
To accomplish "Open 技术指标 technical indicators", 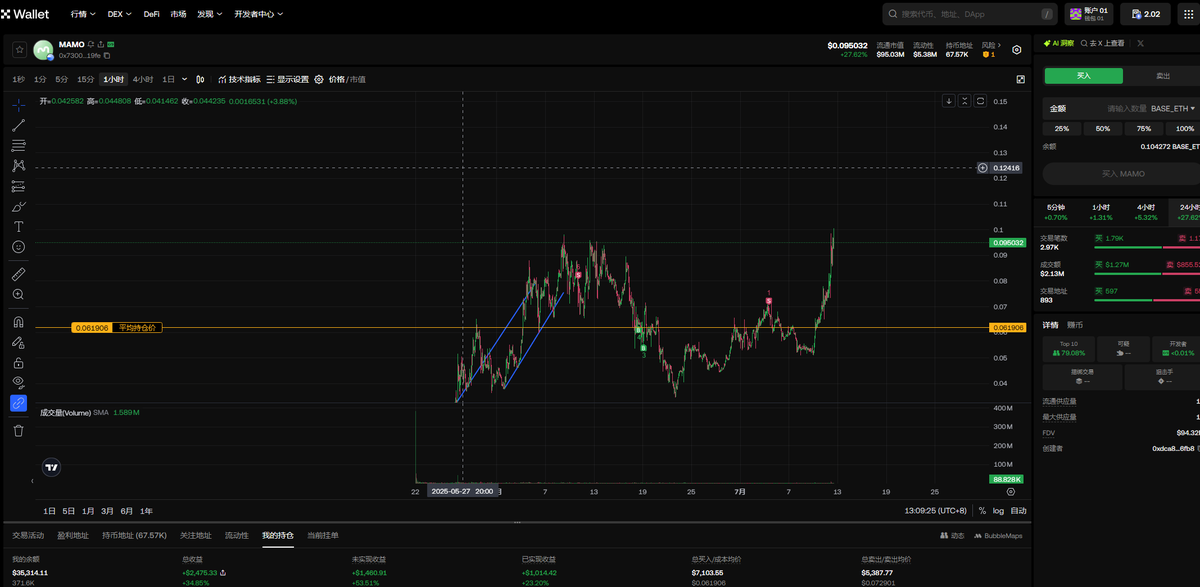I will pyautogui.click(x=239, y=79).
